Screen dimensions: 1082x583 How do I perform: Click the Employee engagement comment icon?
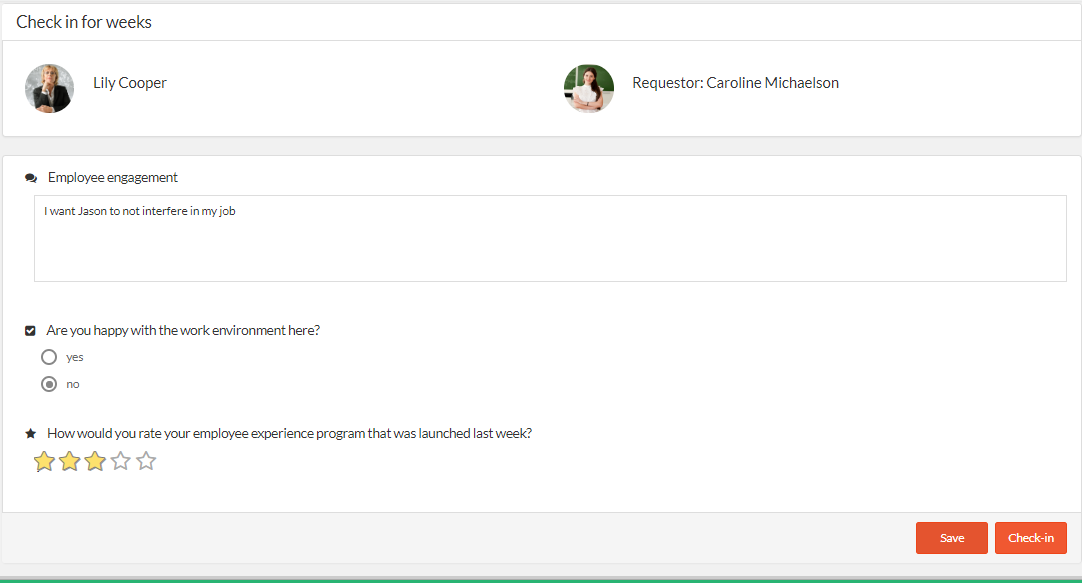pyautogui.click(x=31, y=178)
